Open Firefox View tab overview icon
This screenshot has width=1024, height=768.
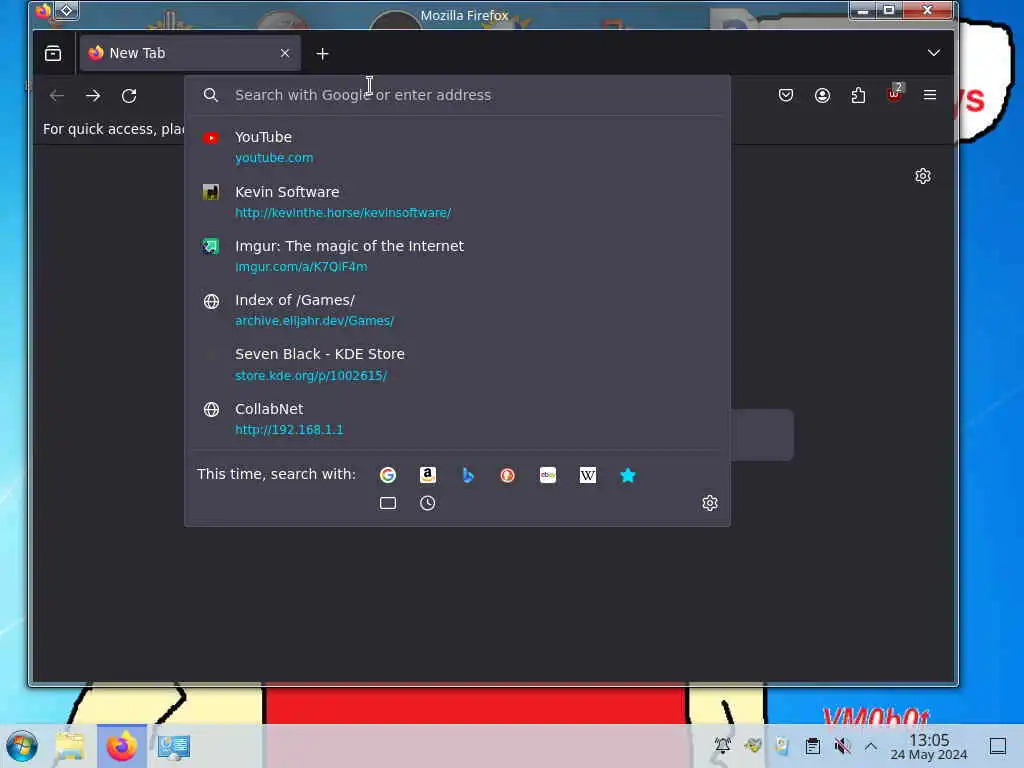(53, 53)
